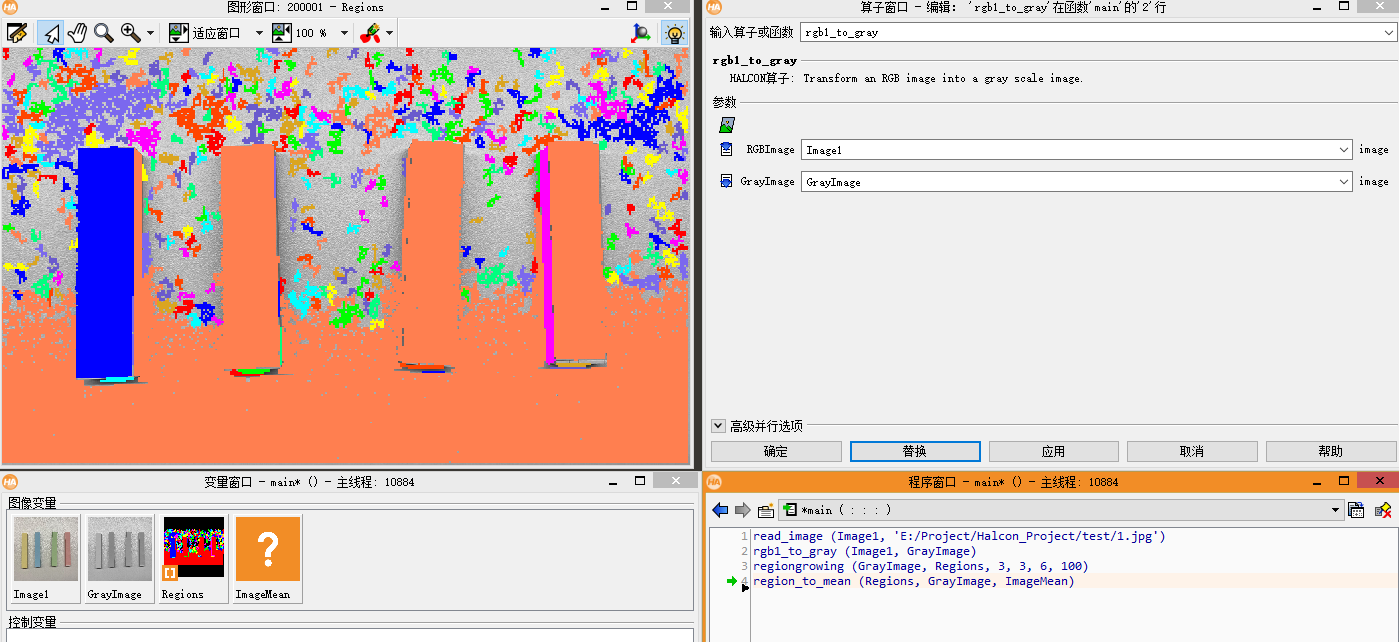Select the GrayImage variable thumbnail
This screenshot has width=1399, height=642.
point(119,558)
